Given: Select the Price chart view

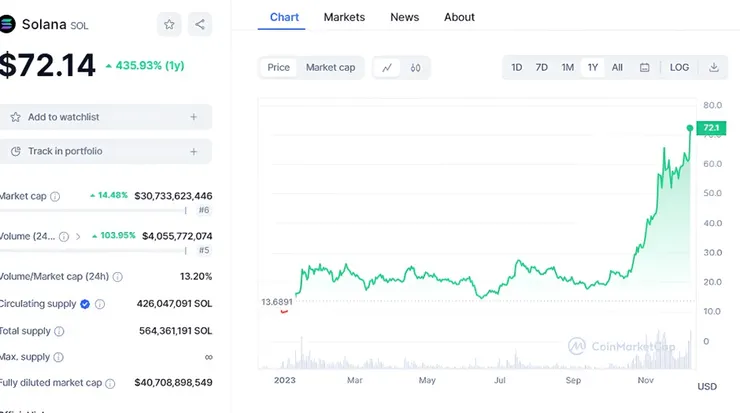Looking at the screenshot, I should 279,68.
